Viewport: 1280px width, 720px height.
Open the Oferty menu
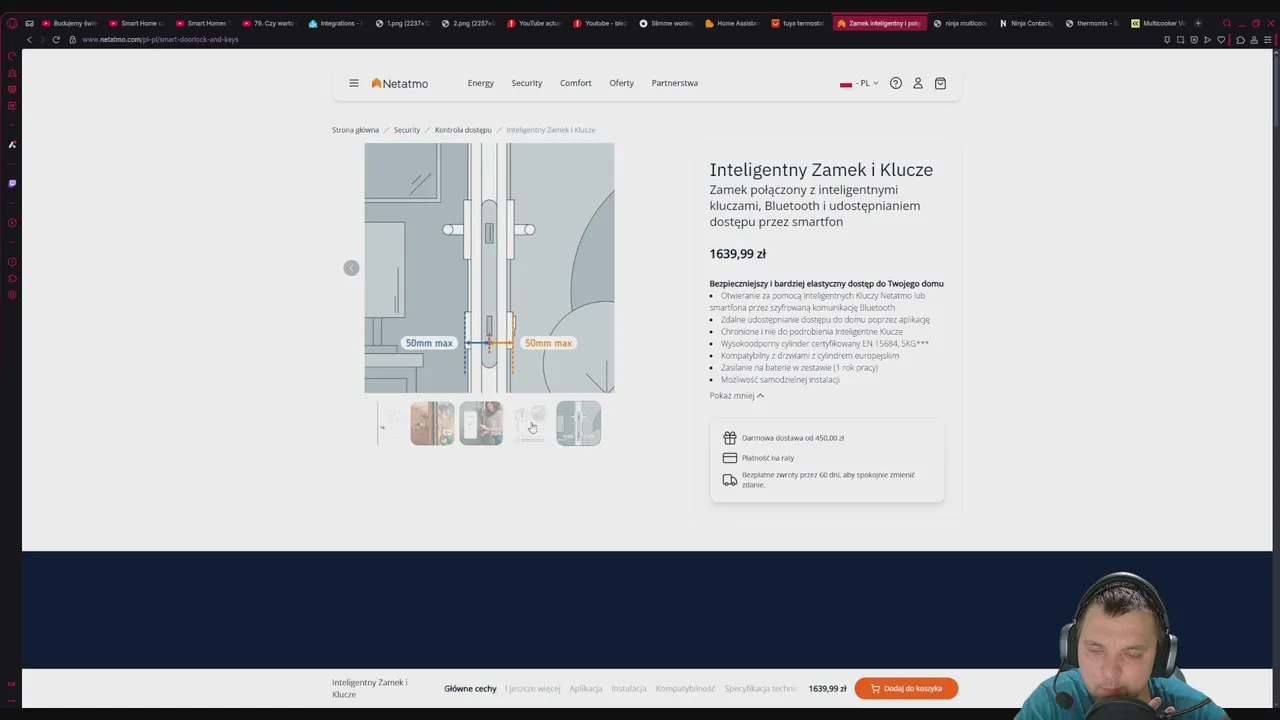[x=622, y=83]
